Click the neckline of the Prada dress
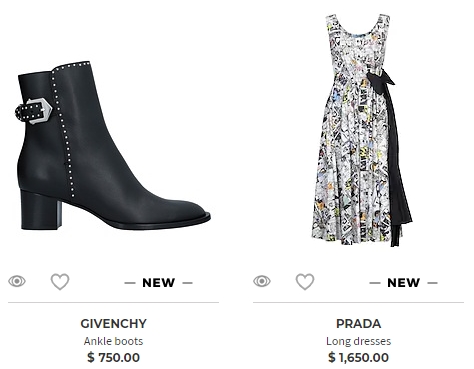The height and width of the screenshot is (369, 474). pyautogui.click(x=358, y=28)
